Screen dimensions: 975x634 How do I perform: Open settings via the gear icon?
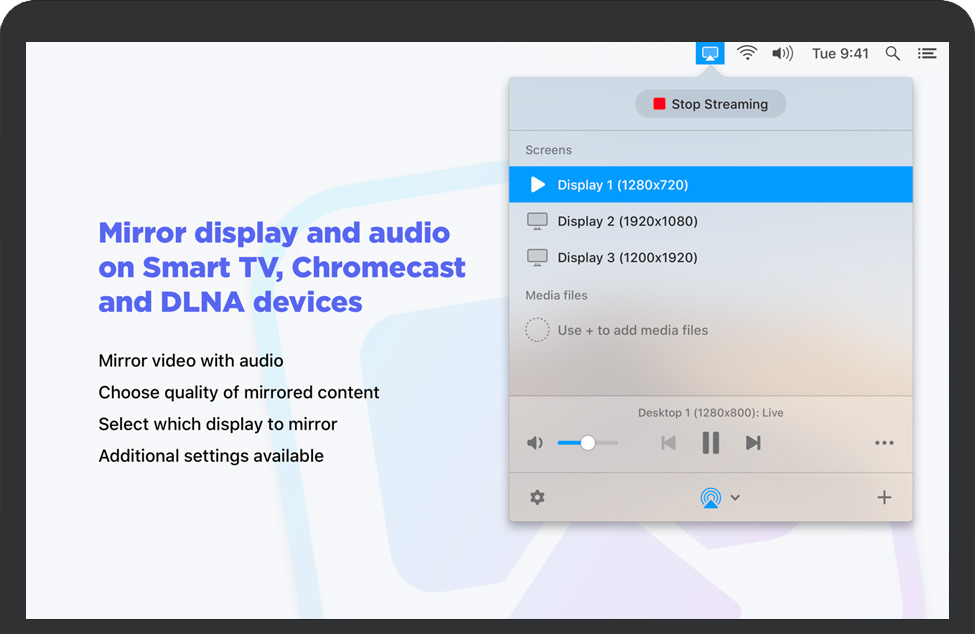coord(537,497)
